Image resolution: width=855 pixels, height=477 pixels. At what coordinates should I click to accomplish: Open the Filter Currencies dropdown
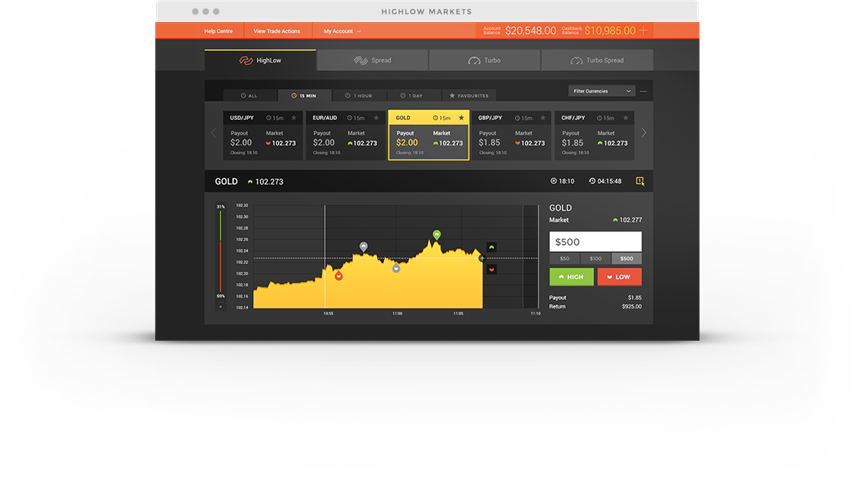click(601, 91)
